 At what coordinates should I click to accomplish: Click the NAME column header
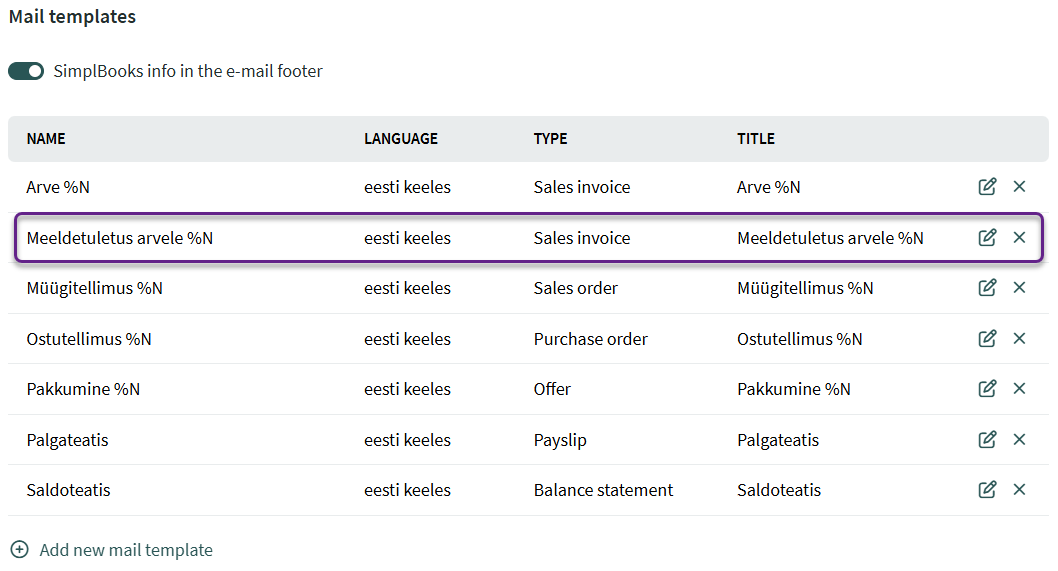[x=46, y=139]
